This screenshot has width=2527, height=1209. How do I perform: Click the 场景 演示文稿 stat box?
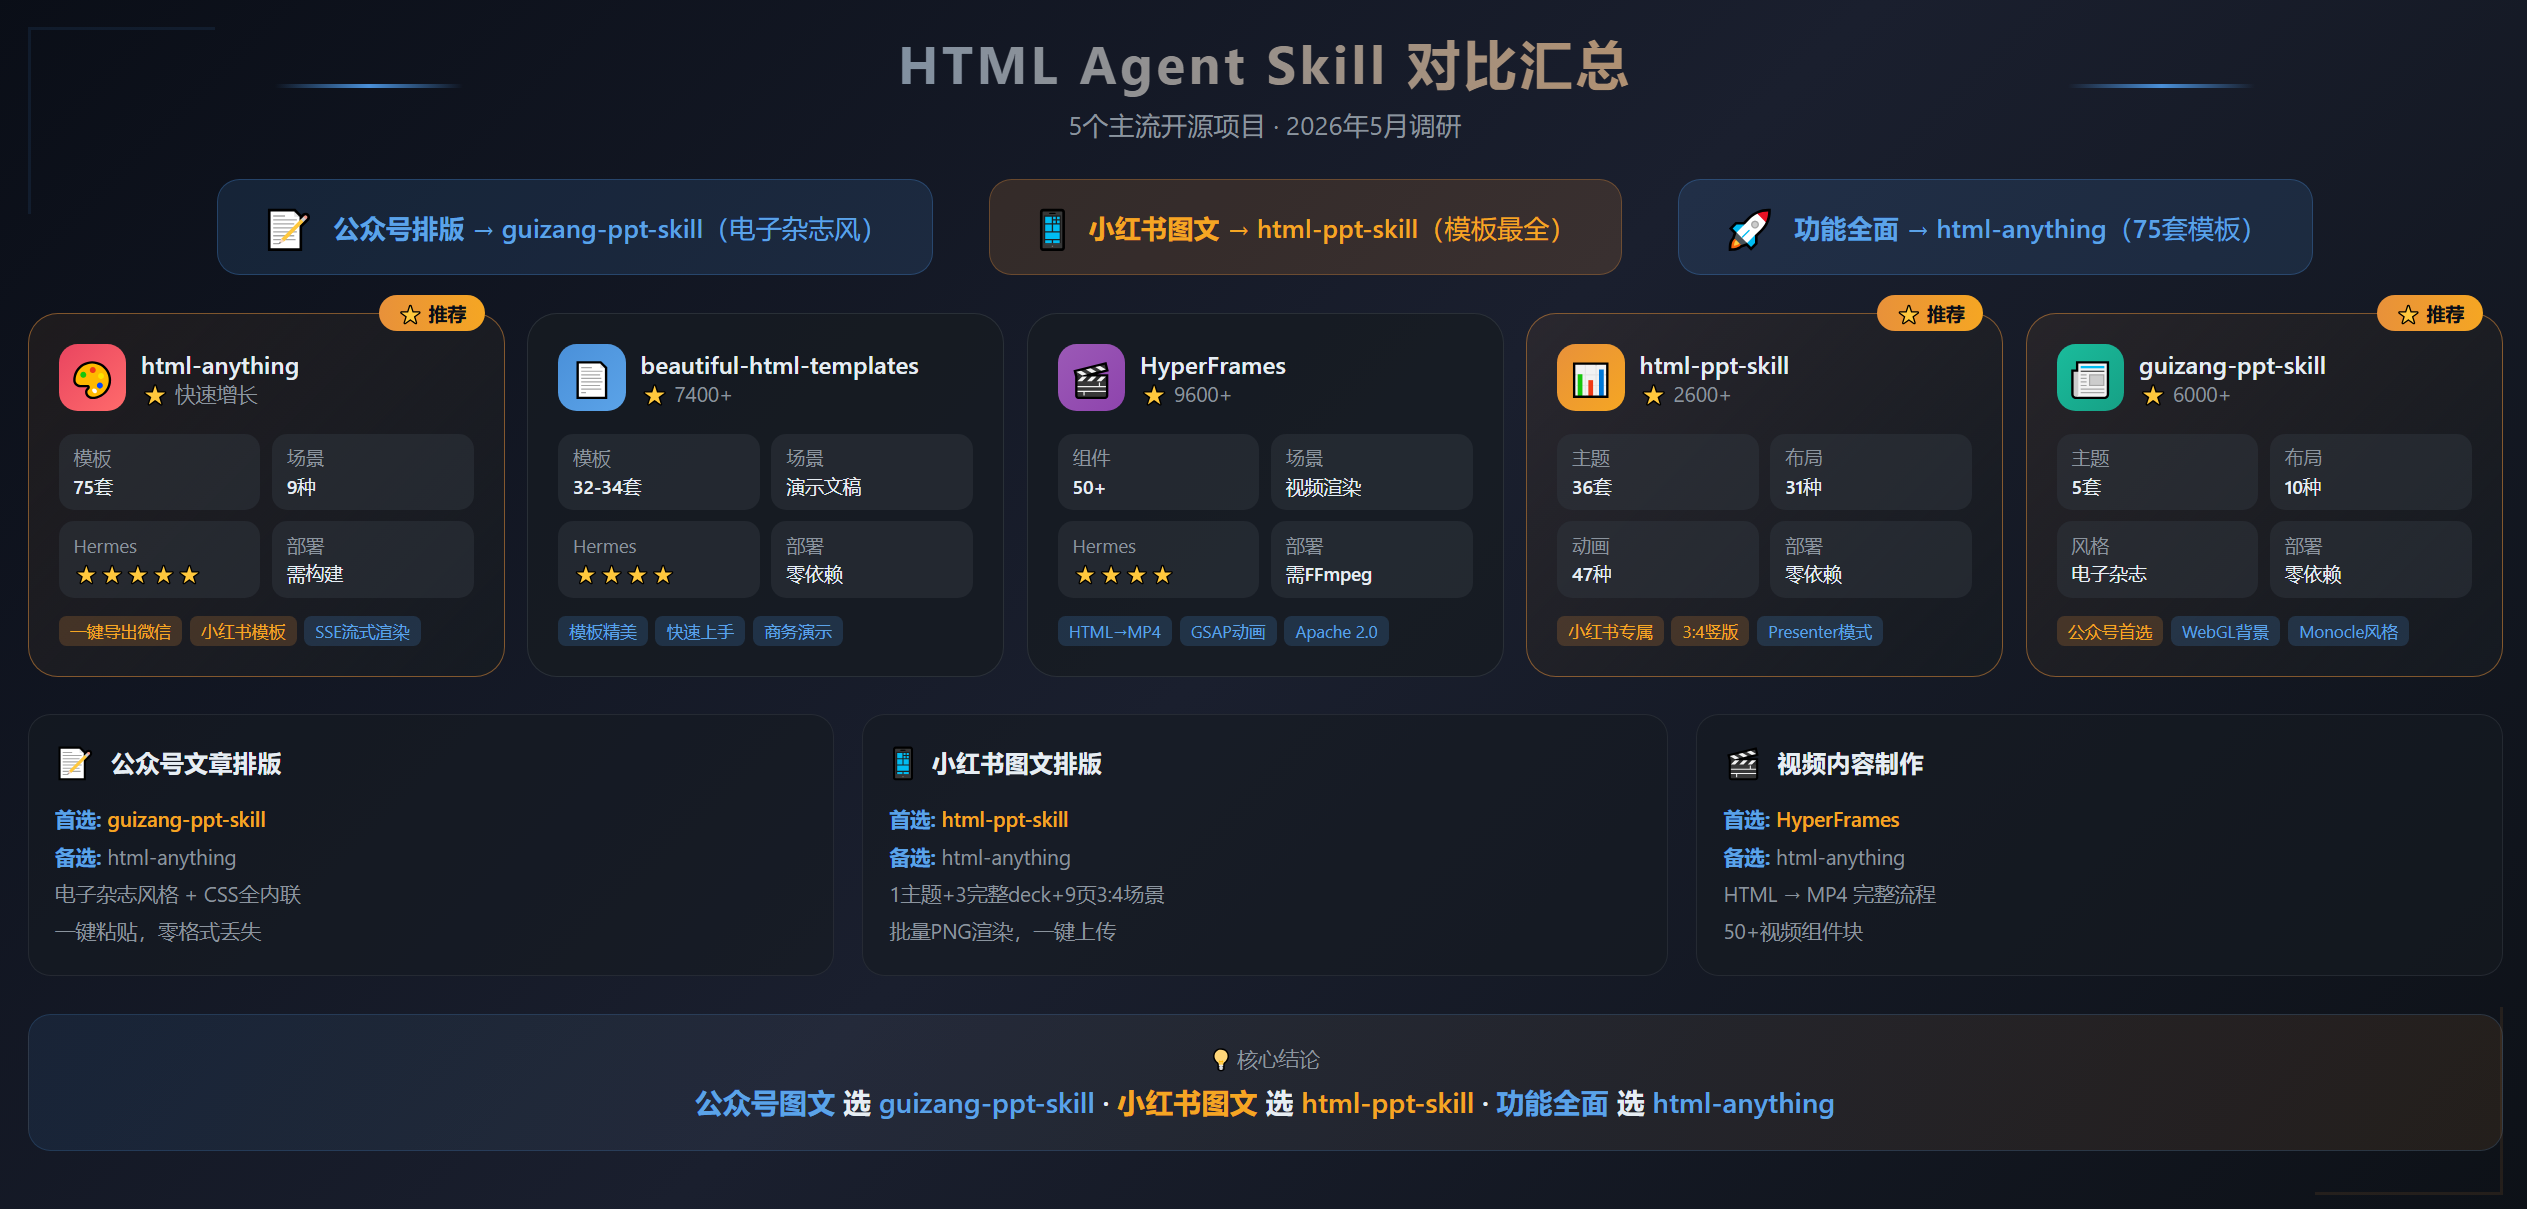click(872, 472)
